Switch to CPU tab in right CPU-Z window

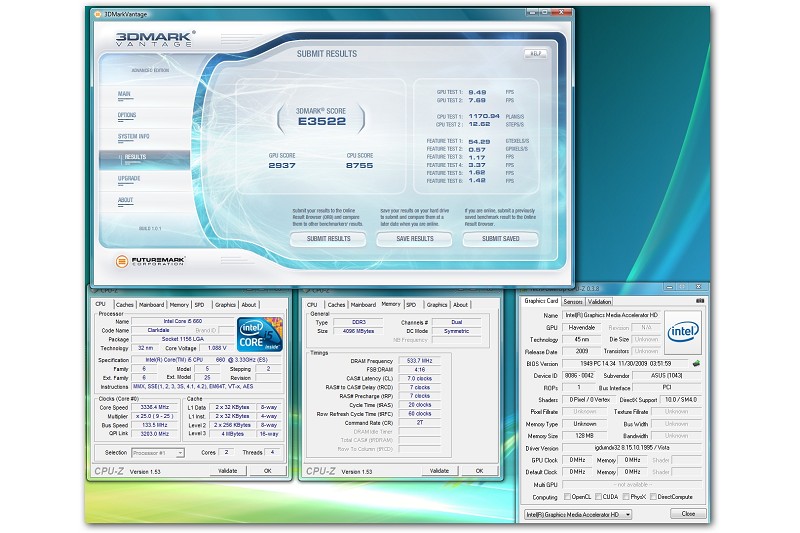[x=312, y=304]
